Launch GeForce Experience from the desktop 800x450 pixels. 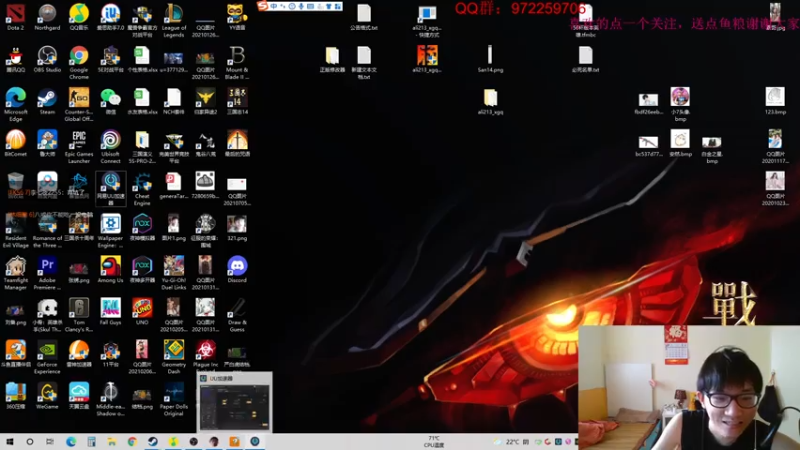pos(47,358)
